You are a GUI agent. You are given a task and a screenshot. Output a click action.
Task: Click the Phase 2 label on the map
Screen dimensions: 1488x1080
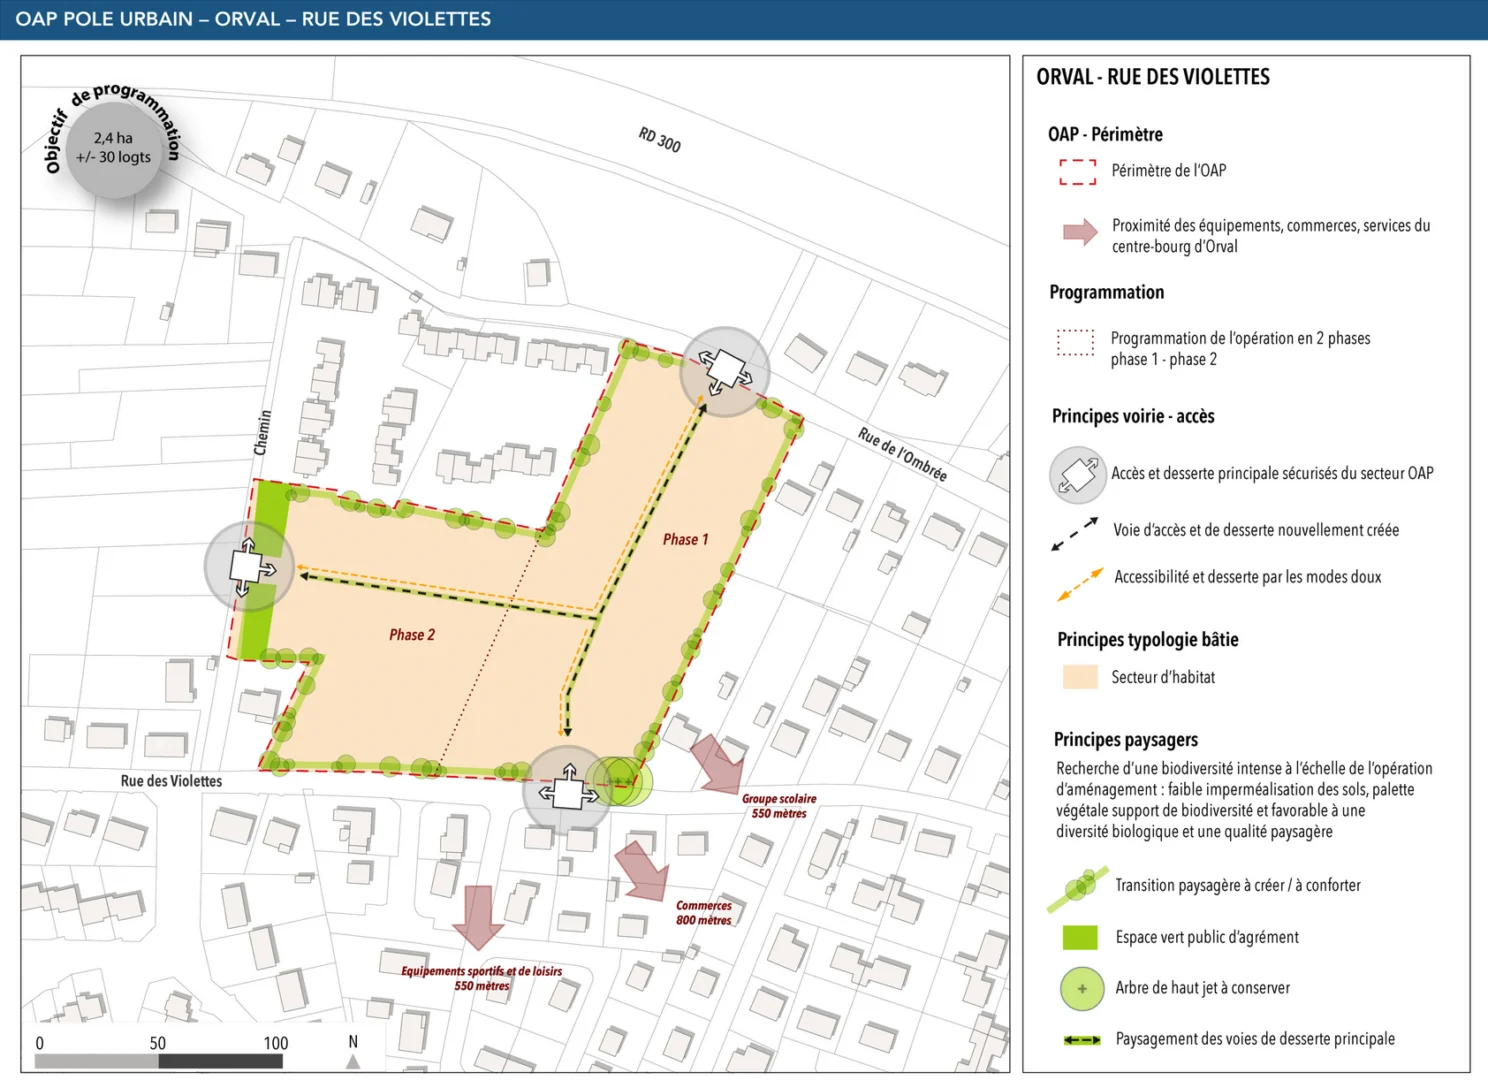pos(411,635)
